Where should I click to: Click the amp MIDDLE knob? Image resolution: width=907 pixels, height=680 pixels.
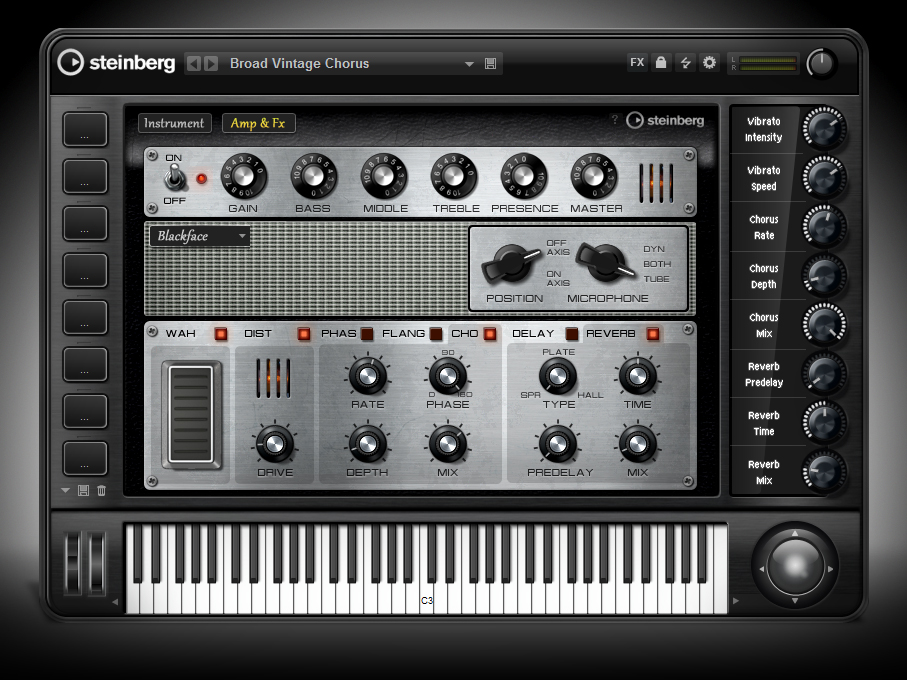(384, 176)
